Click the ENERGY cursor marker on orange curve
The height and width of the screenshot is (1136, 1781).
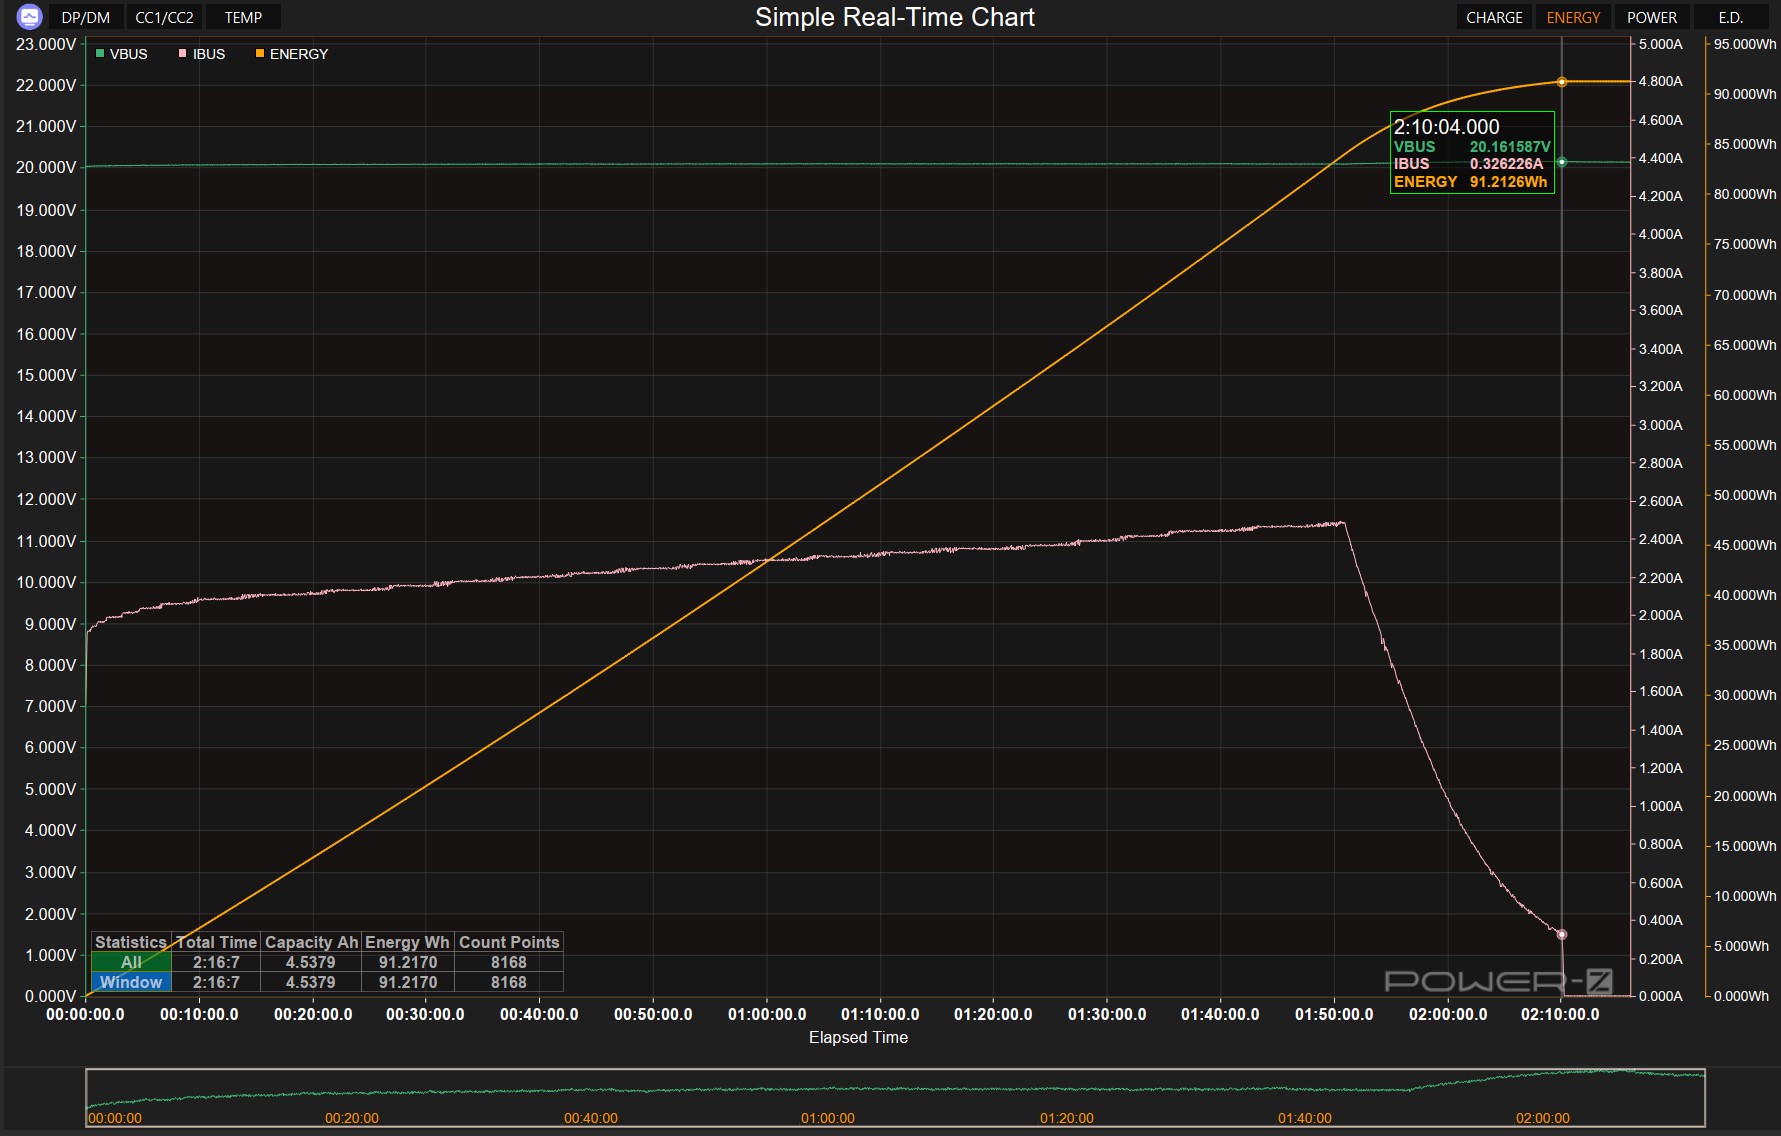click(x=1561, y=82)
